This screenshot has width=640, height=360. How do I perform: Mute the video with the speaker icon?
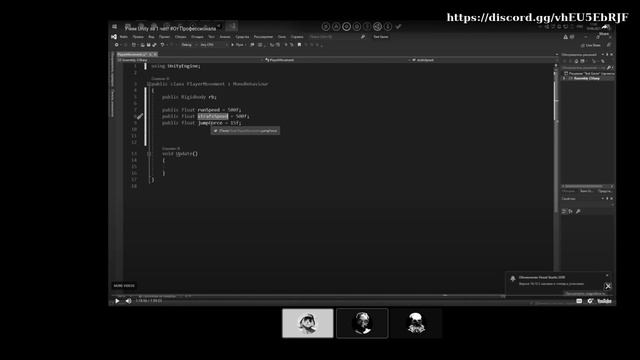pyautogui.click(x=129, y=301)
